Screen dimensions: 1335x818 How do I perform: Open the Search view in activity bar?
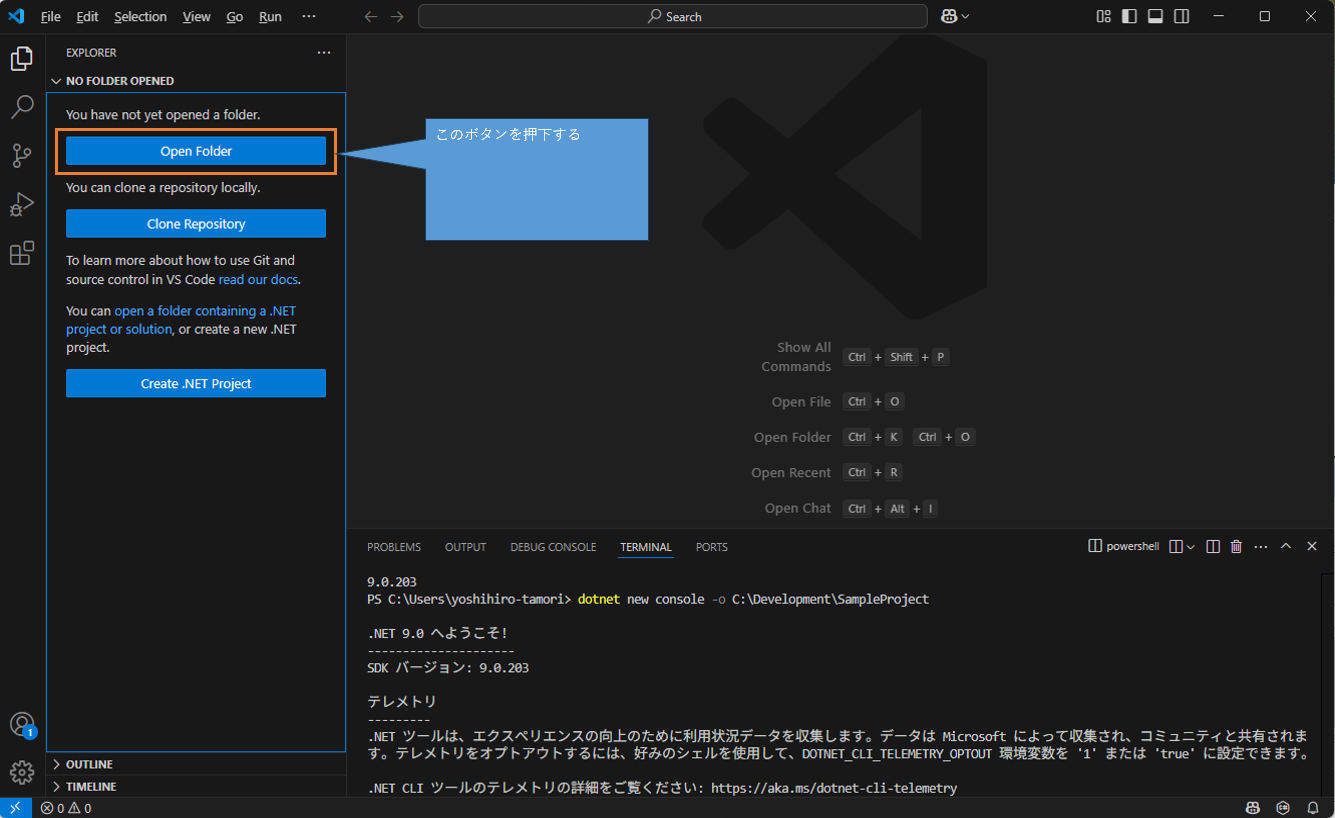[22, 106]
